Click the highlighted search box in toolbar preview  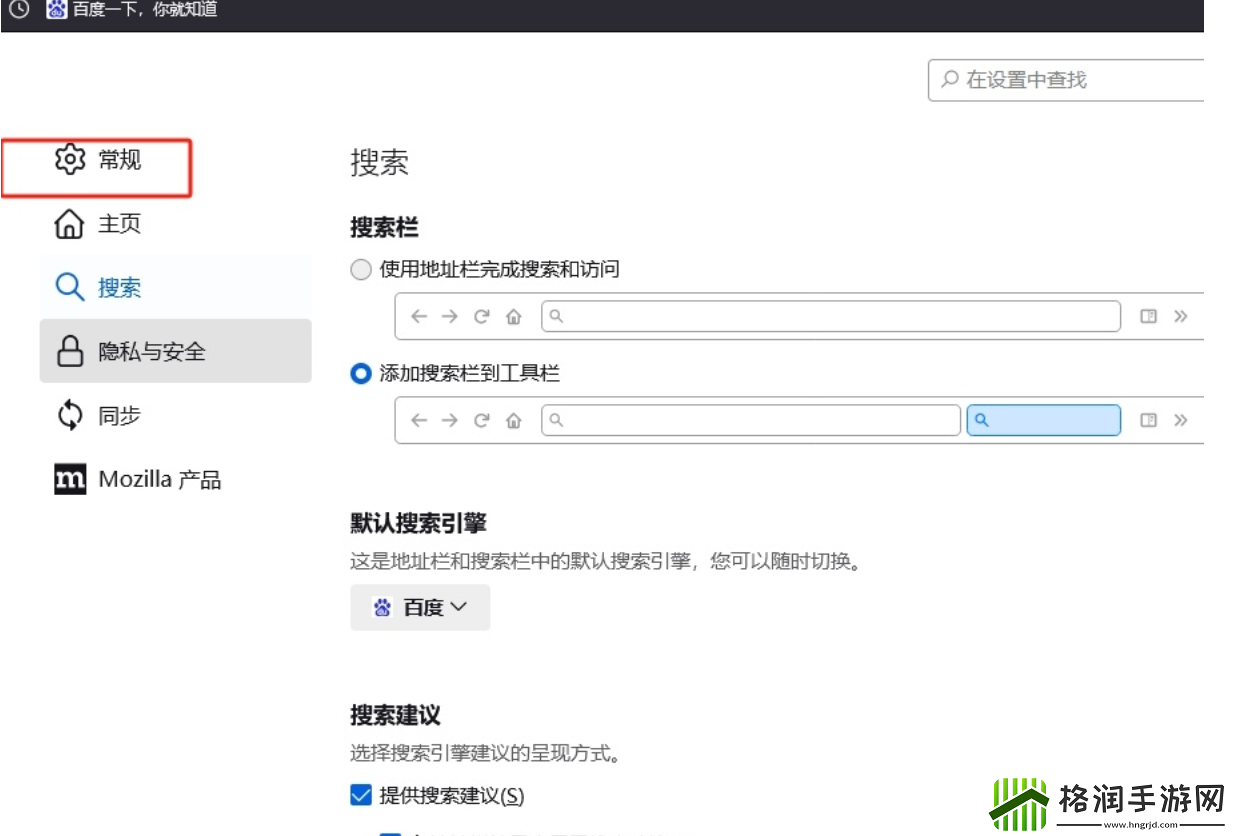[1043, 420]
